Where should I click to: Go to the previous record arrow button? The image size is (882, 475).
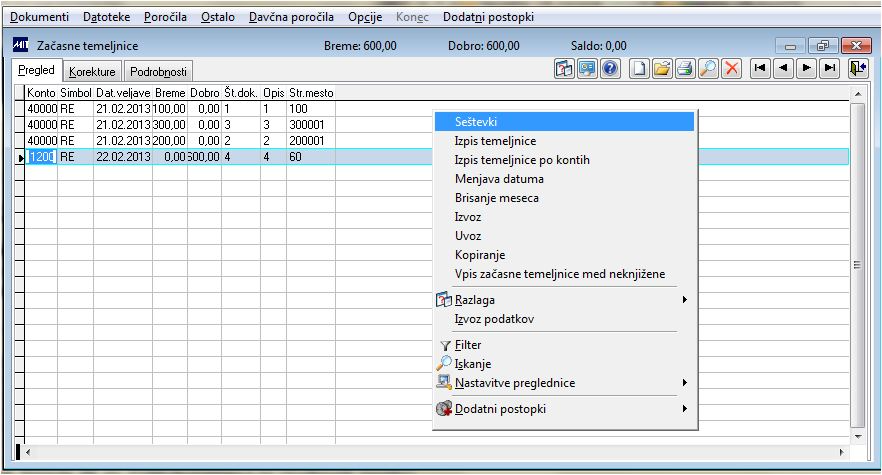click(782, 69)
